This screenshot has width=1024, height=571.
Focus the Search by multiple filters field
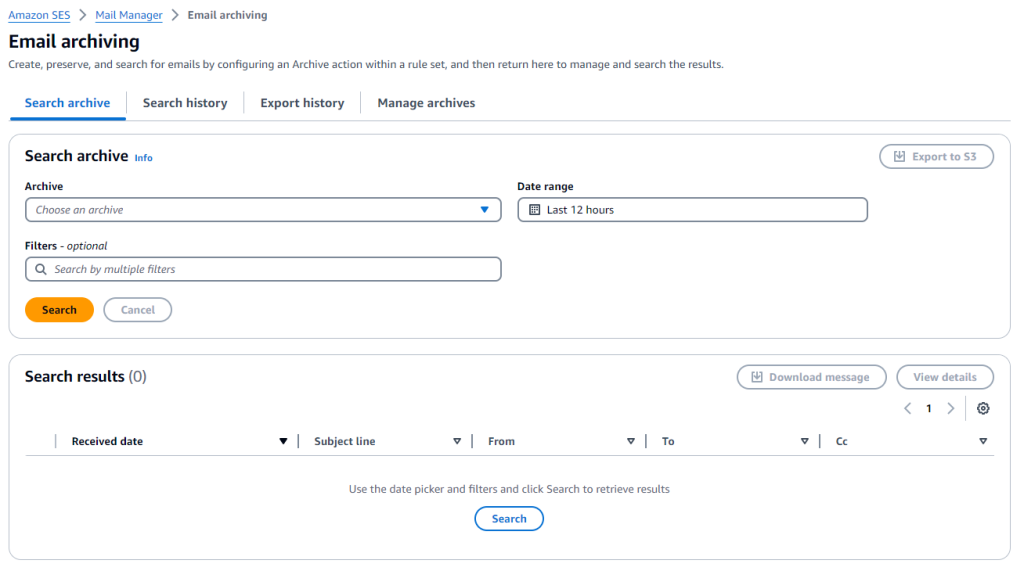(x=263, y=269)
